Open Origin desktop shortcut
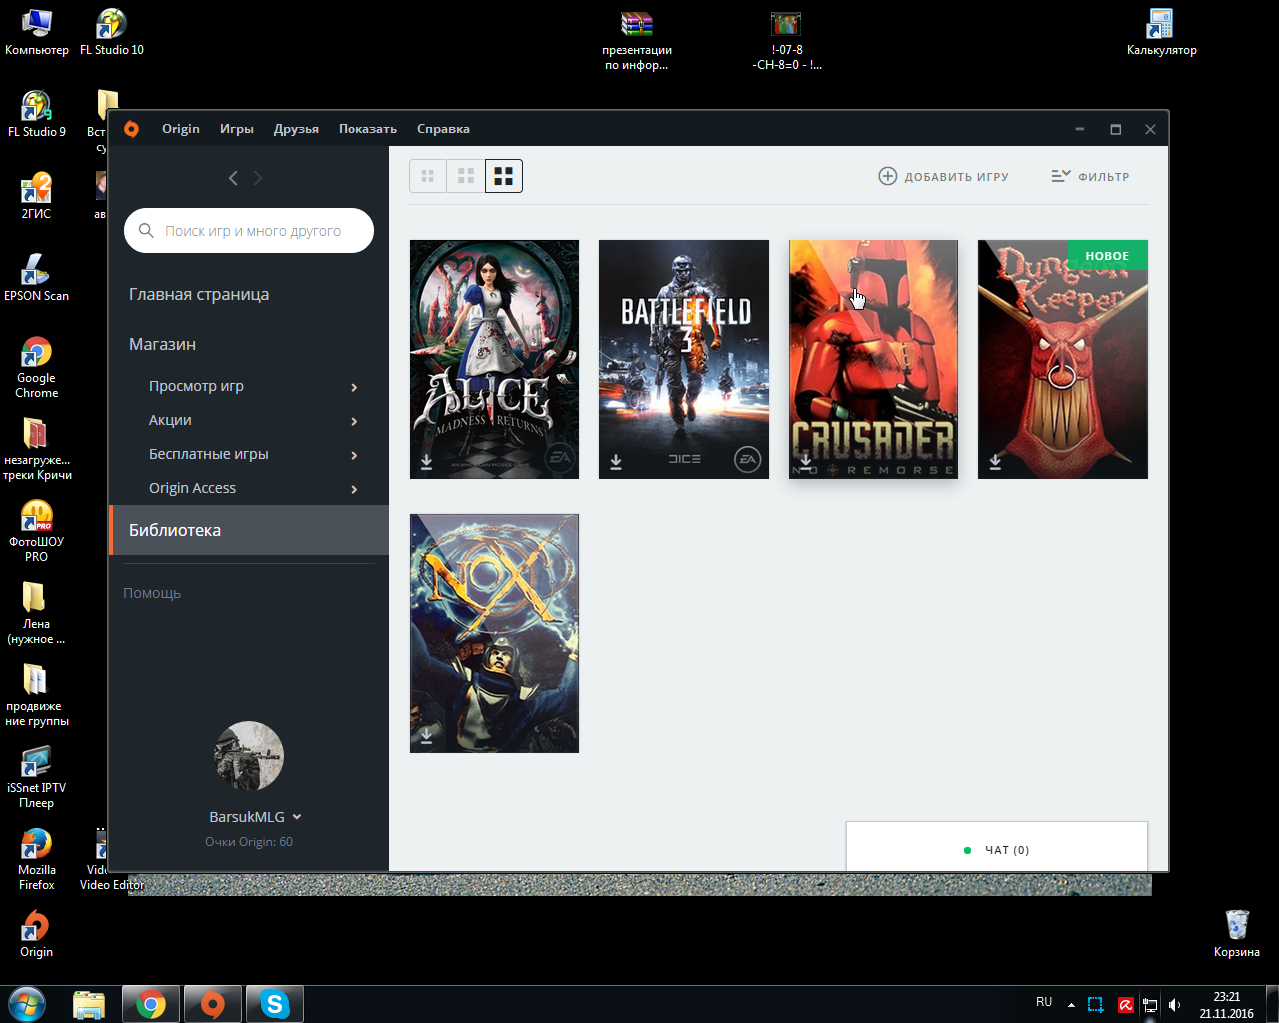The image size is (1279, 1023). click(x=36, y=934)
